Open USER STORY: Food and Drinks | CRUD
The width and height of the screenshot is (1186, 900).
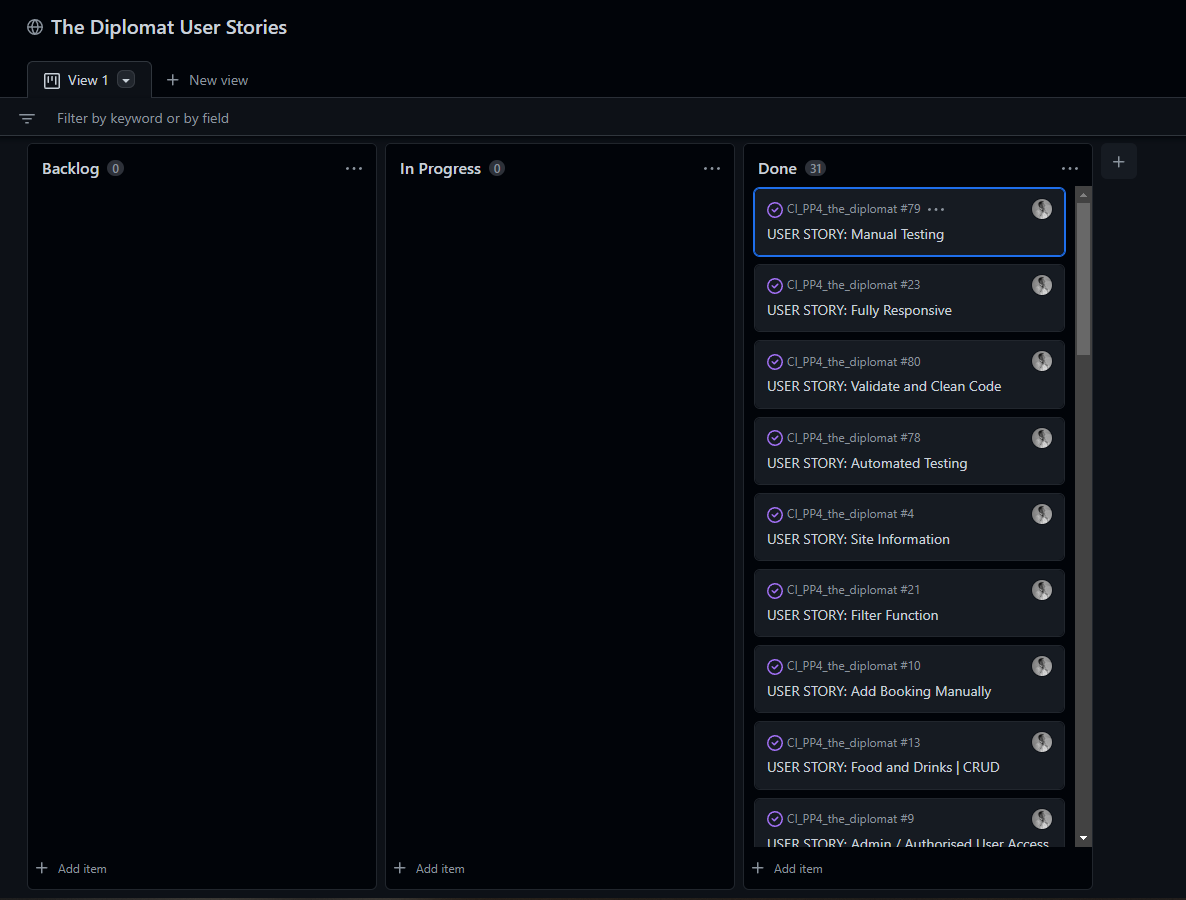[883, 768]
